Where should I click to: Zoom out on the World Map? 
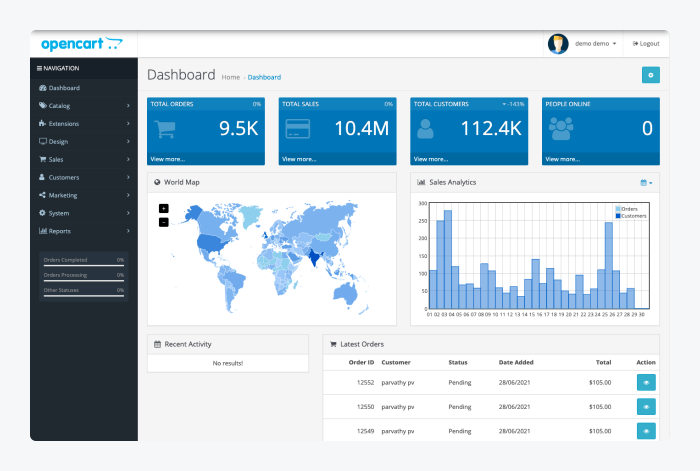coord(164,221)
